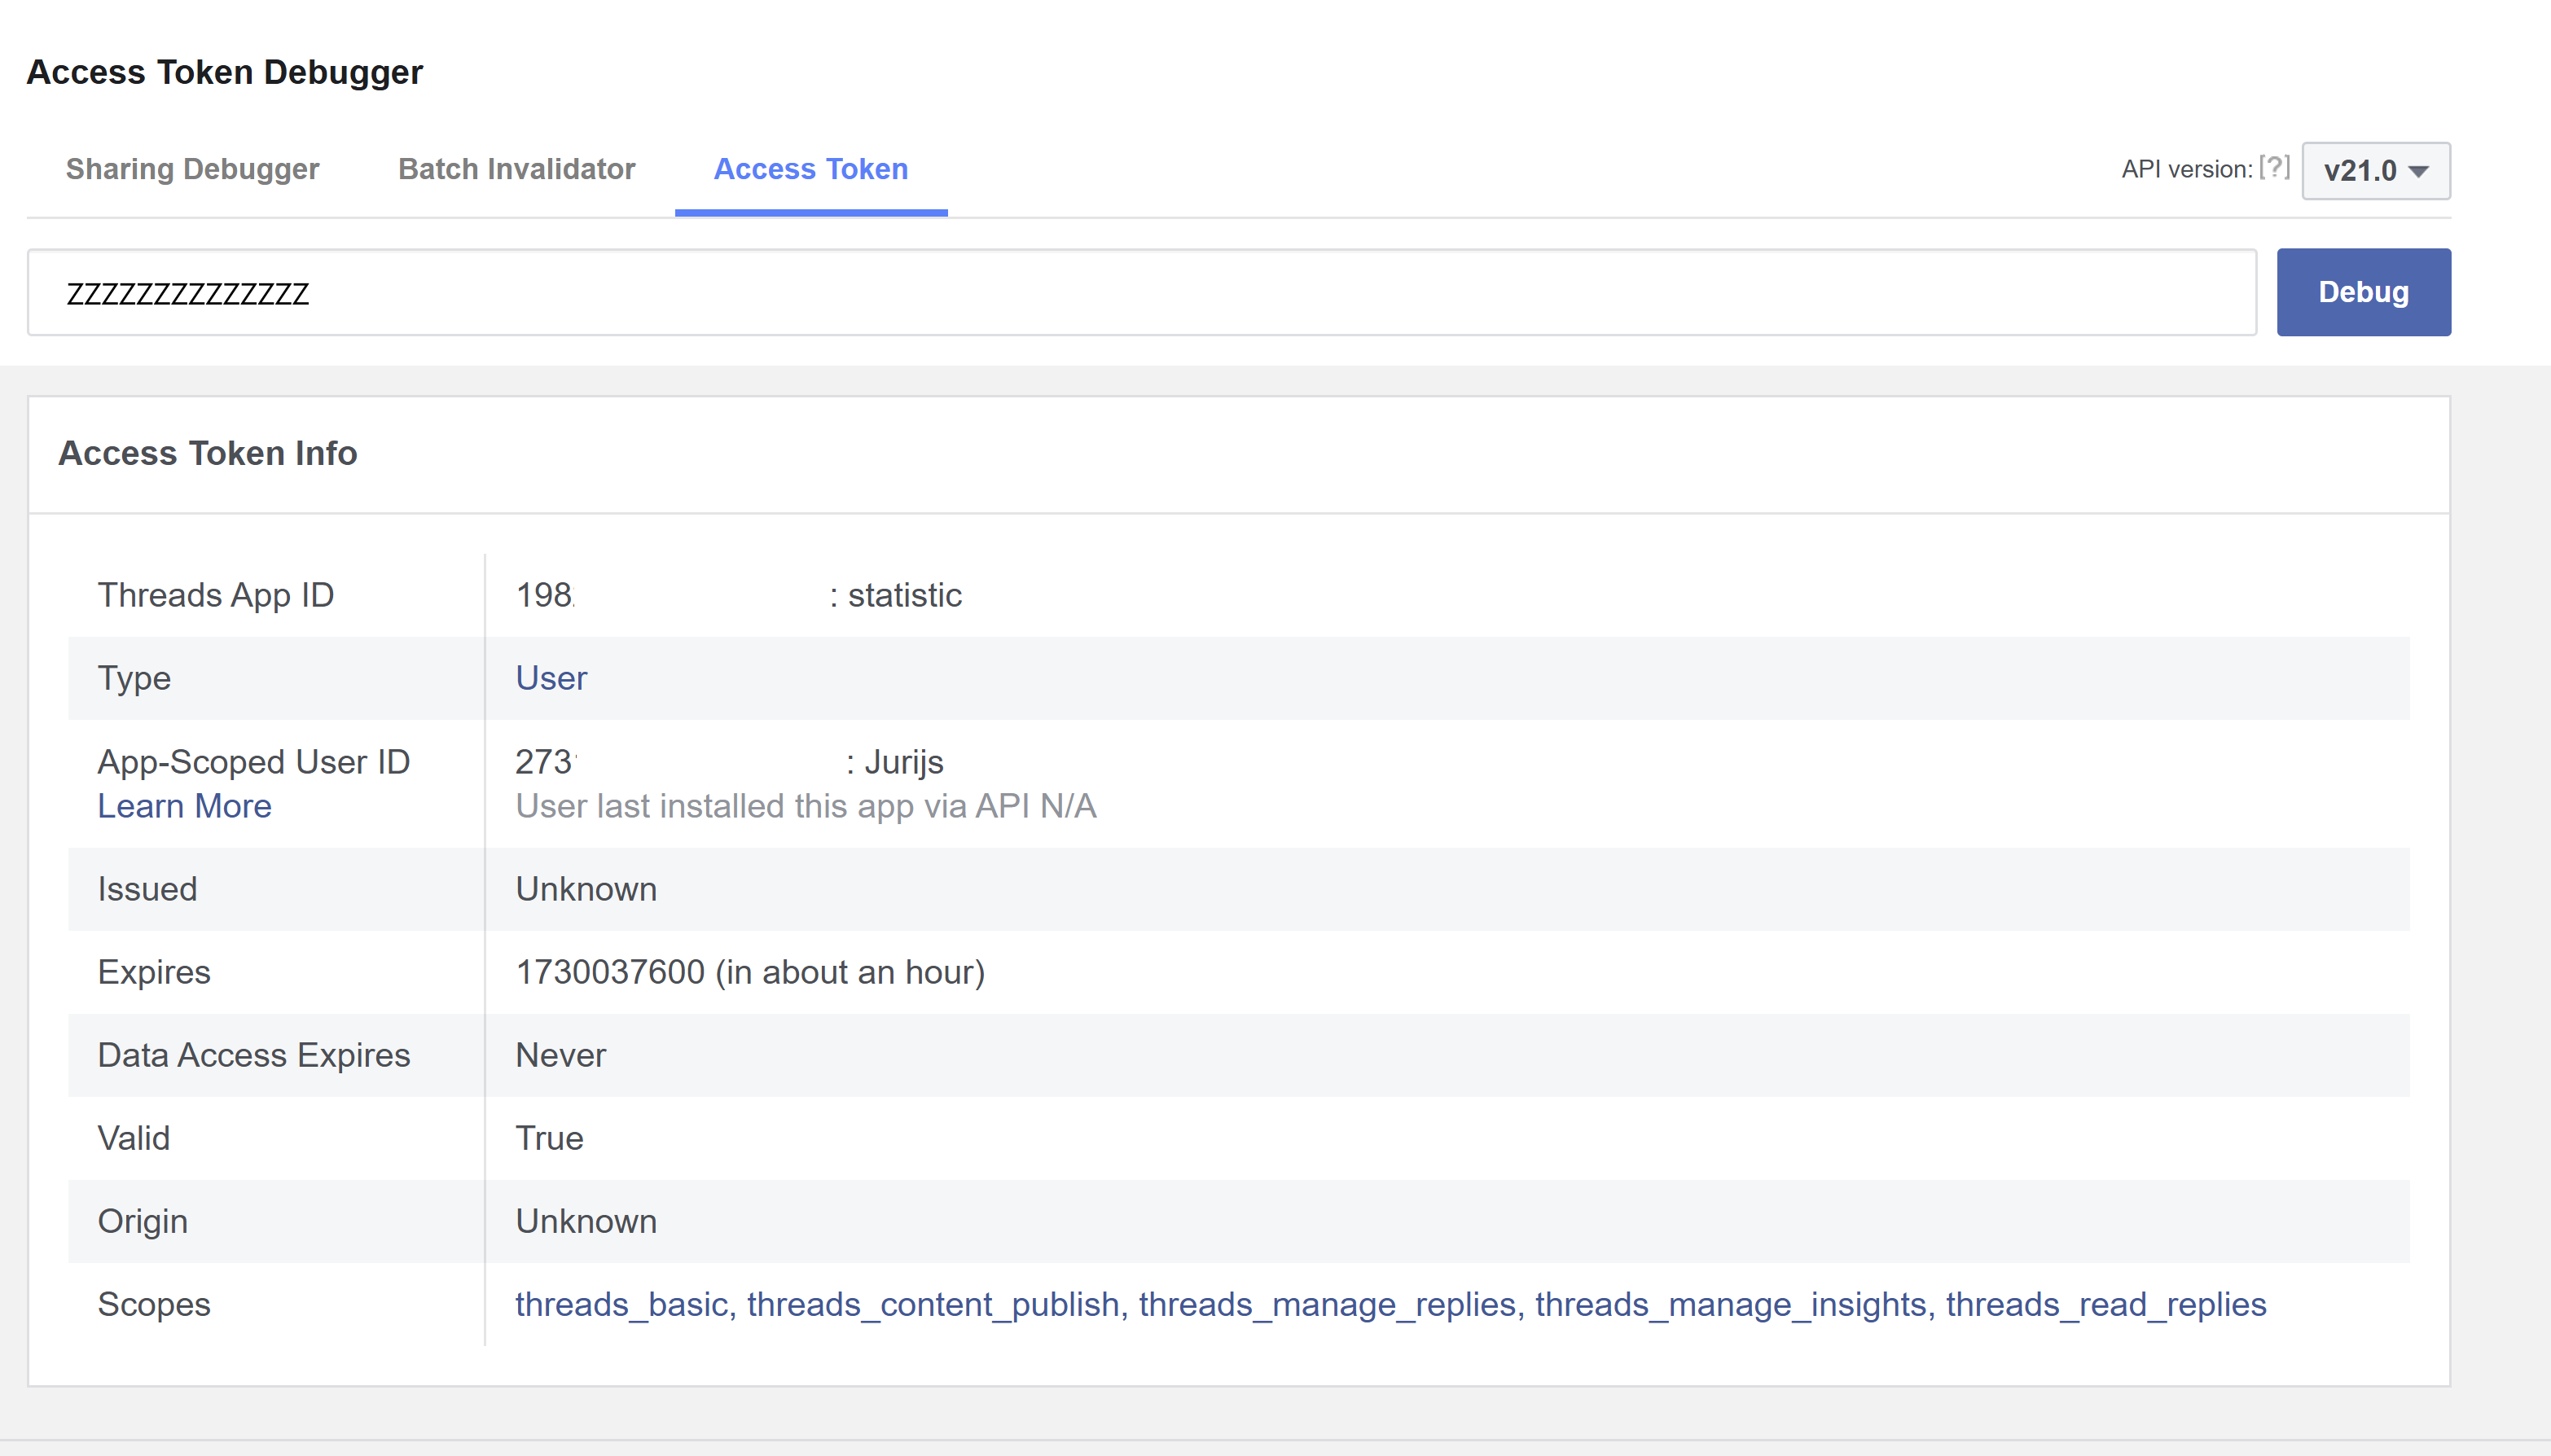Click the Threads App ID label

coord(215,595)
